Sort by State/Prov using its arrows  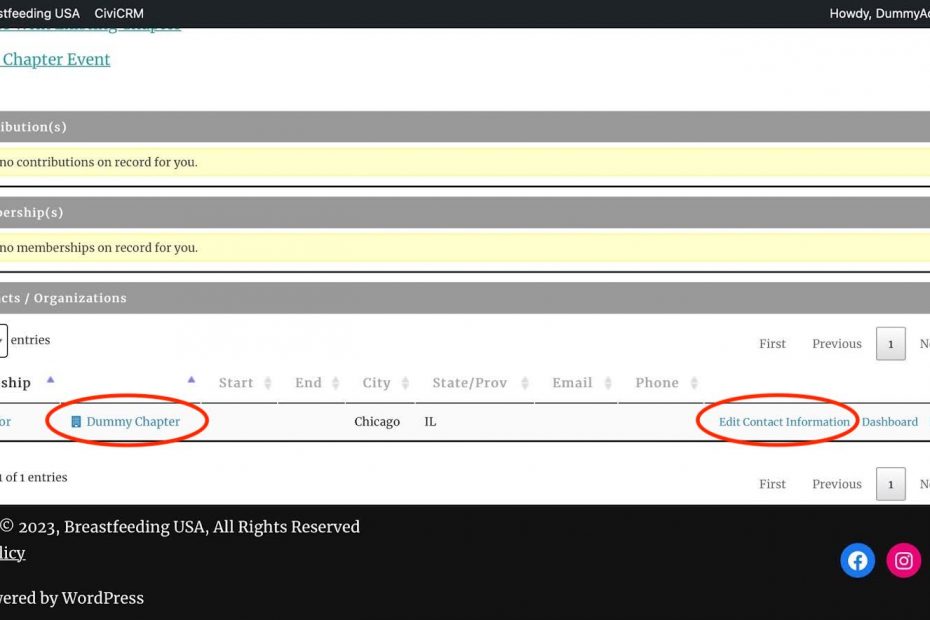tap(525, 383)
